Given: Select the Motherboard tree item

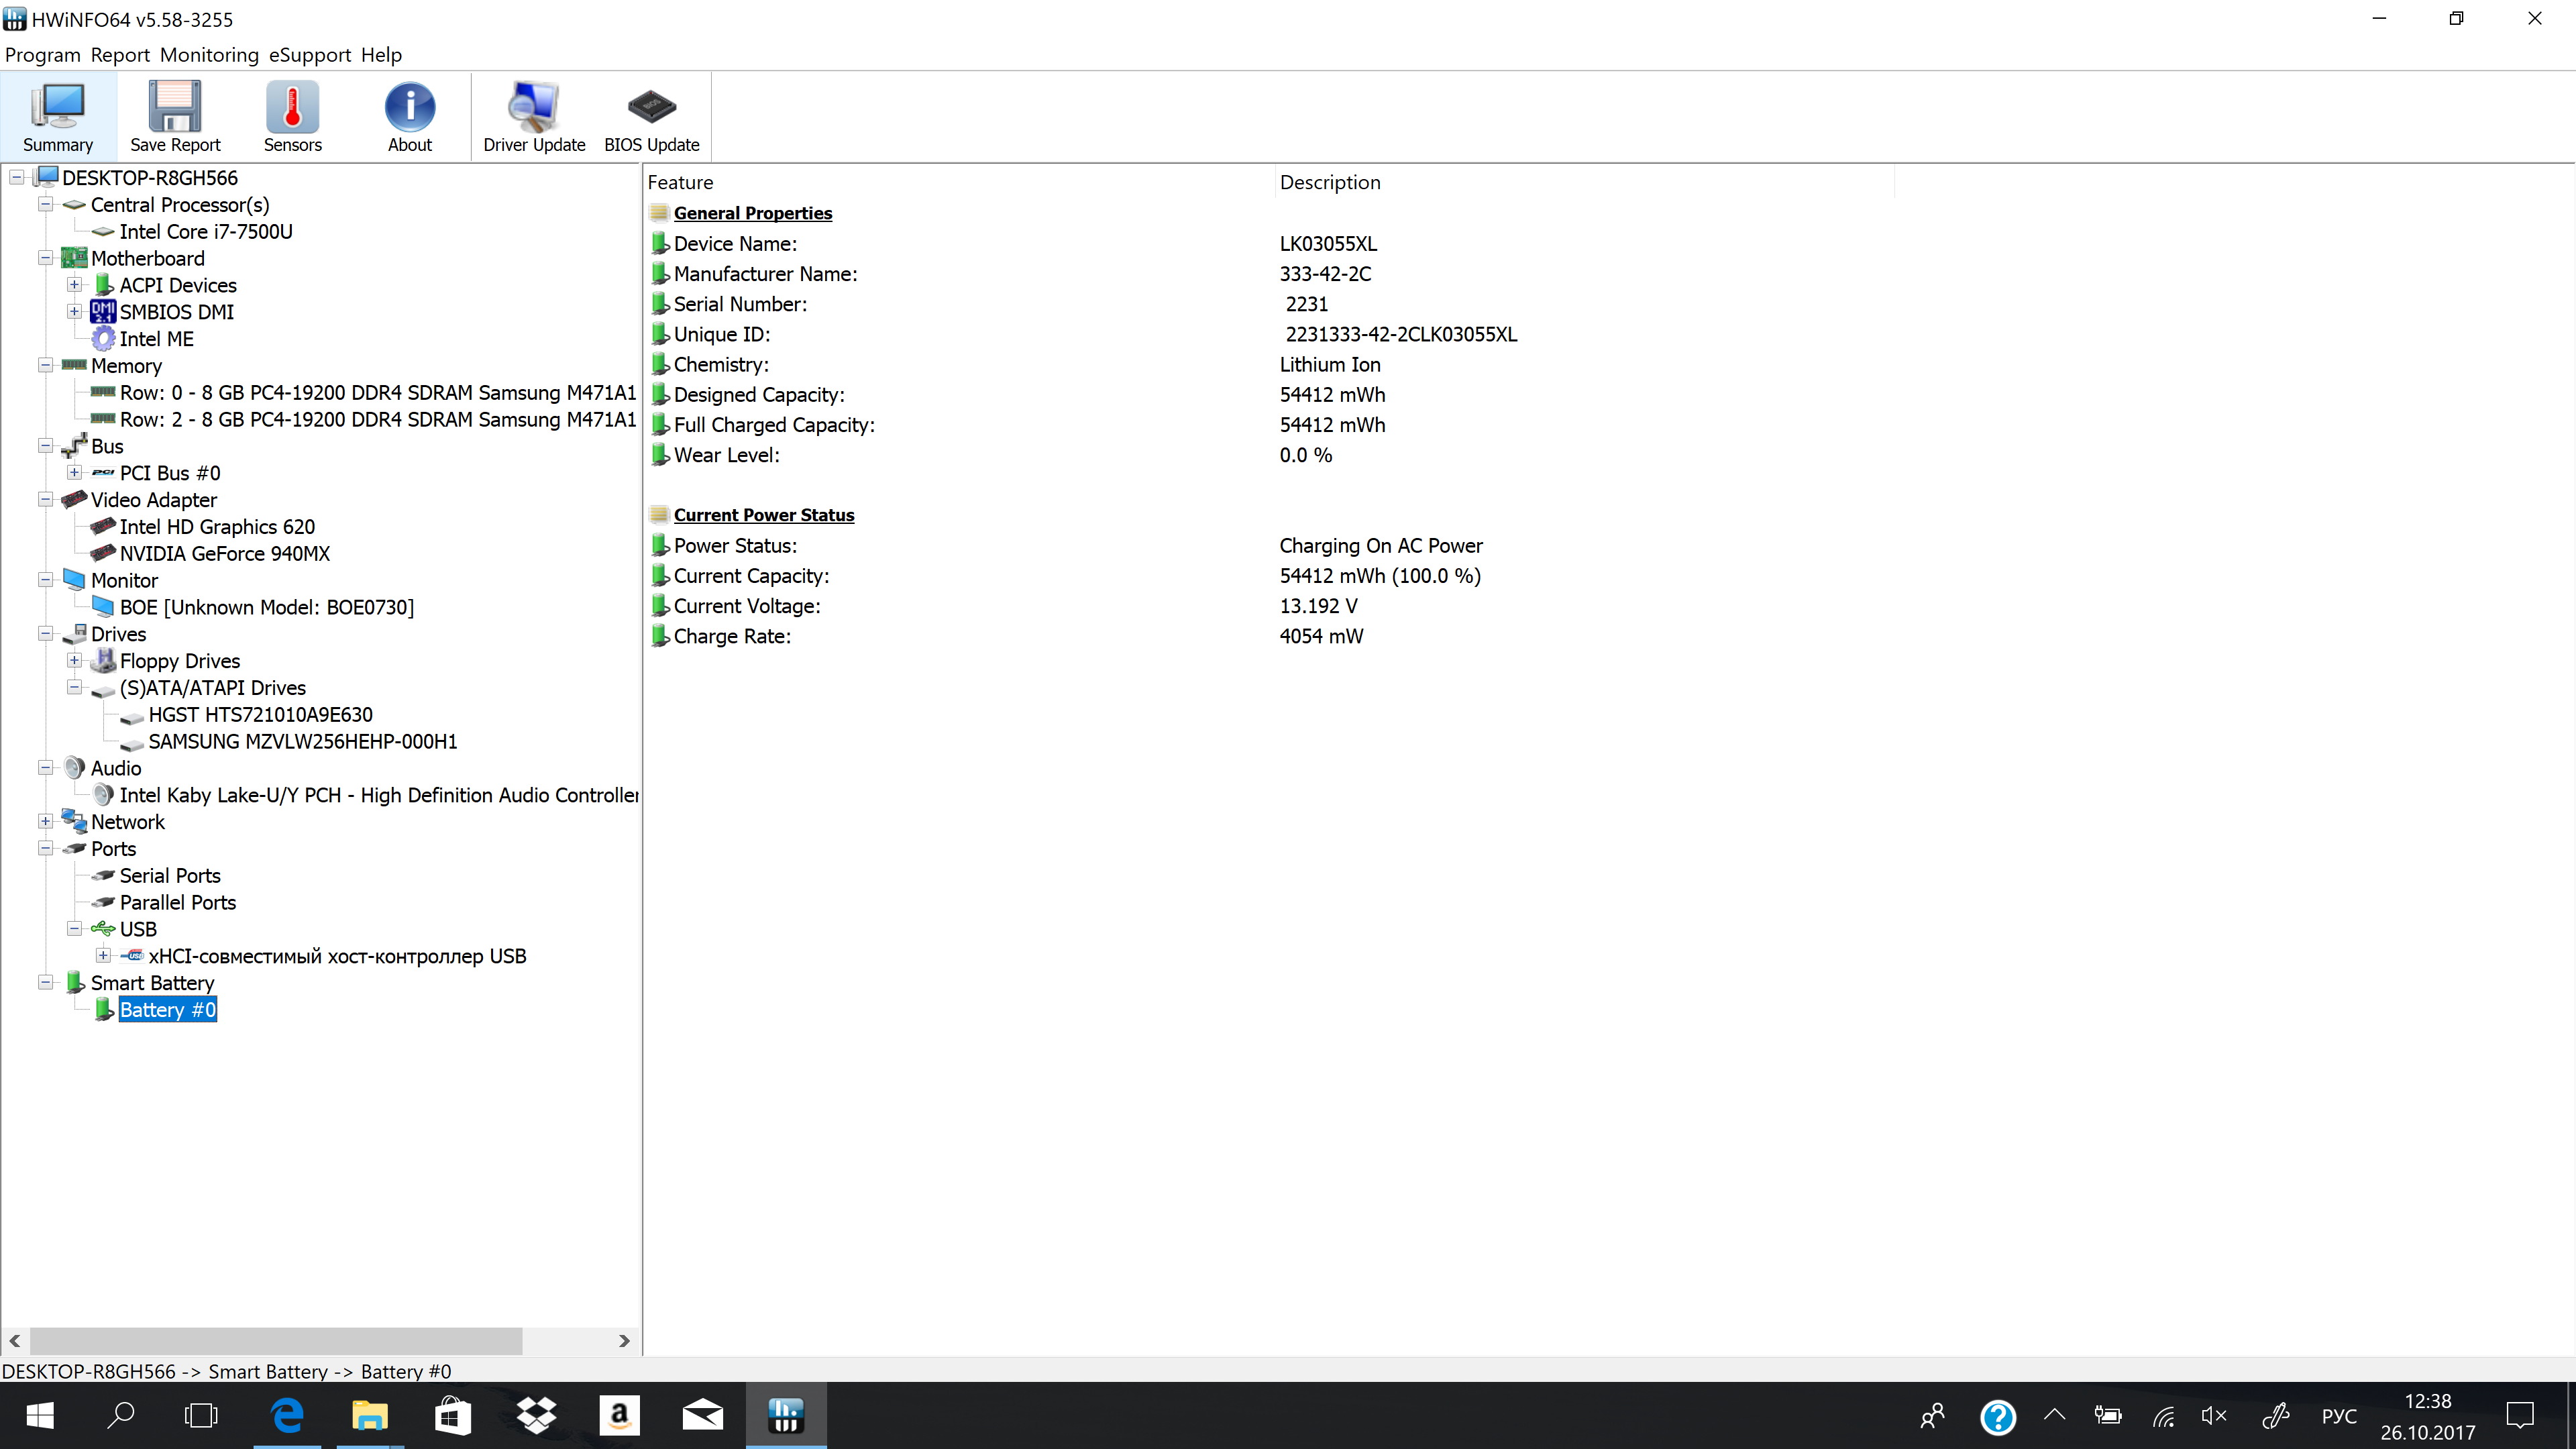Looking at the screenshot, I should pyautogui.click(x=147, y=259).
